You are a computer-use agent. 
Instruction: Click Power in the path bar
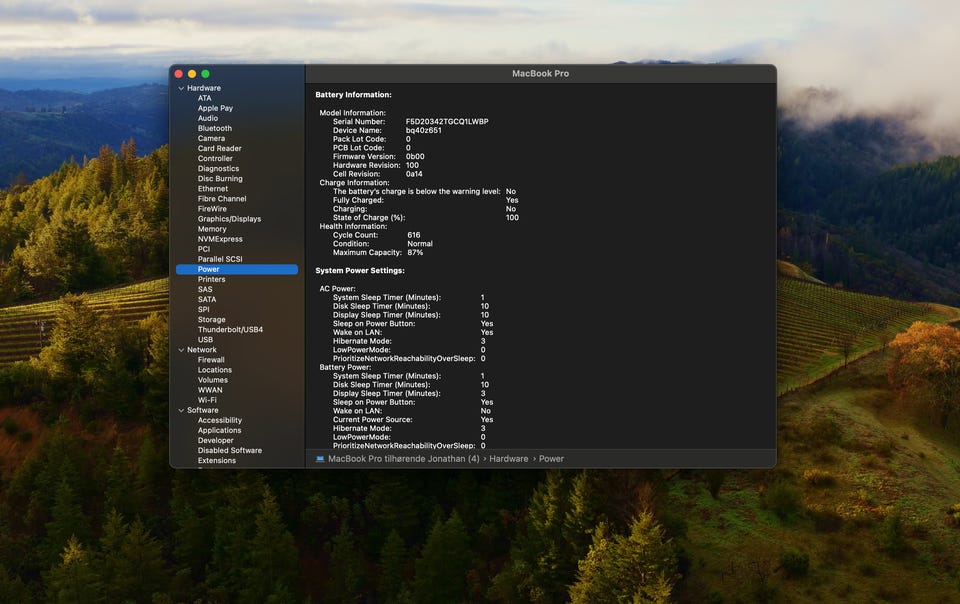551,459
